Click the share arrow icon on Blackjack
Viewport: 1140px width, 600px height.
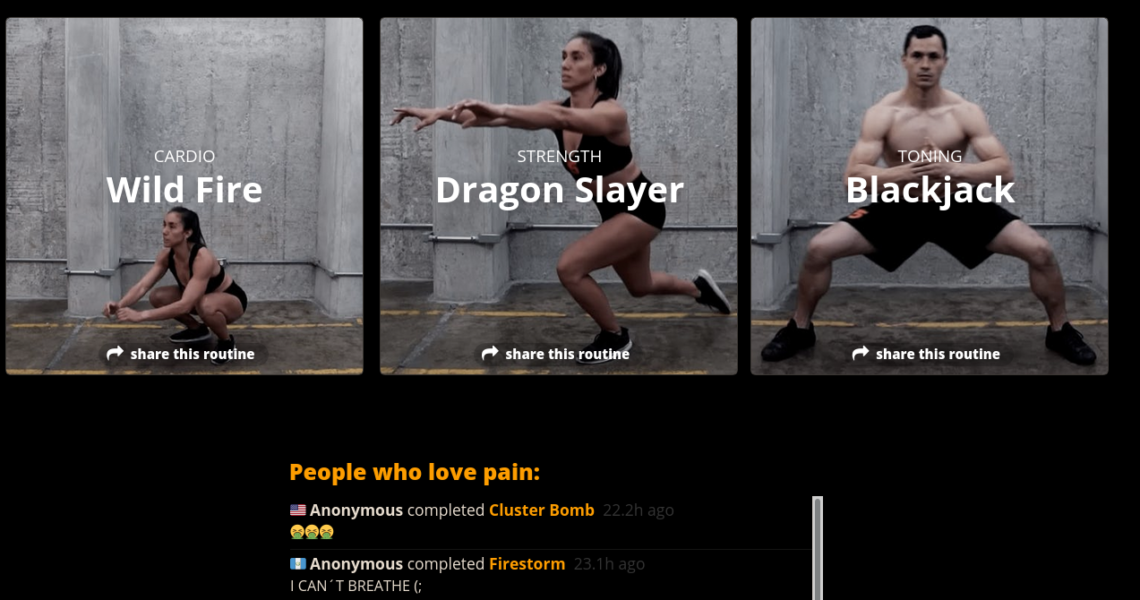pyautogui.click(x=861, y=353)
